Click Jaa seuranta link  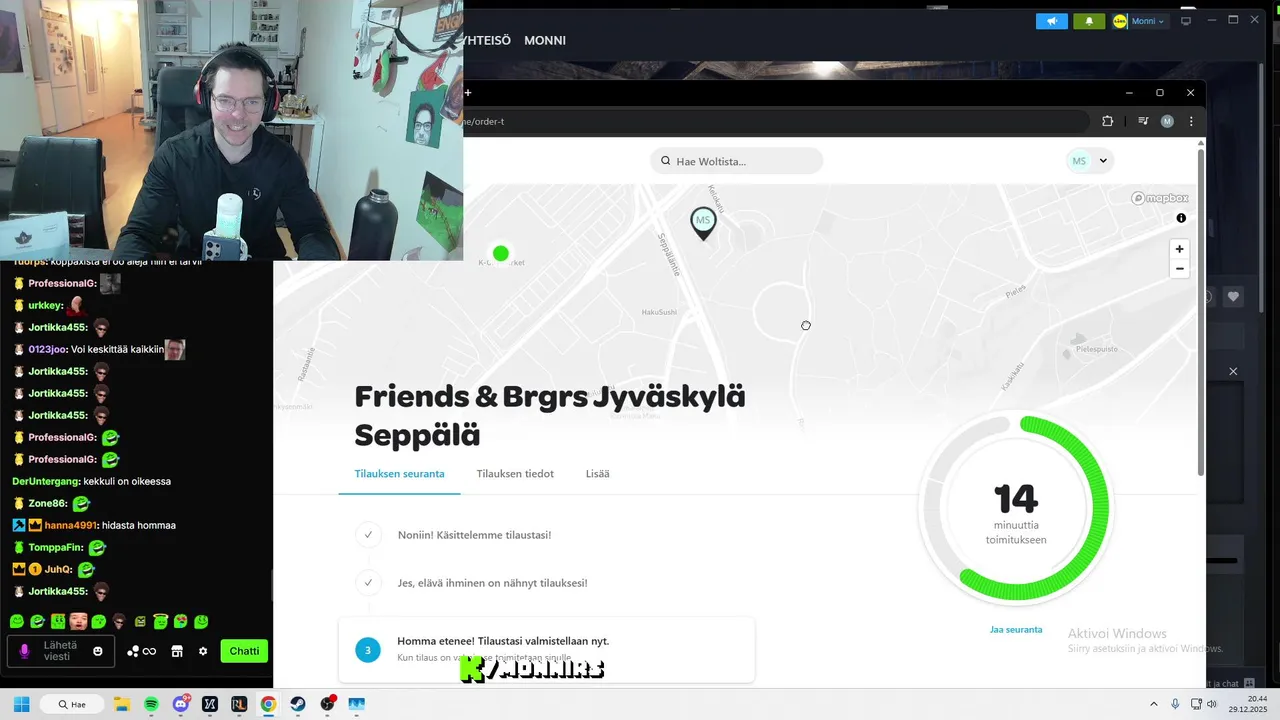(1016, 629)
